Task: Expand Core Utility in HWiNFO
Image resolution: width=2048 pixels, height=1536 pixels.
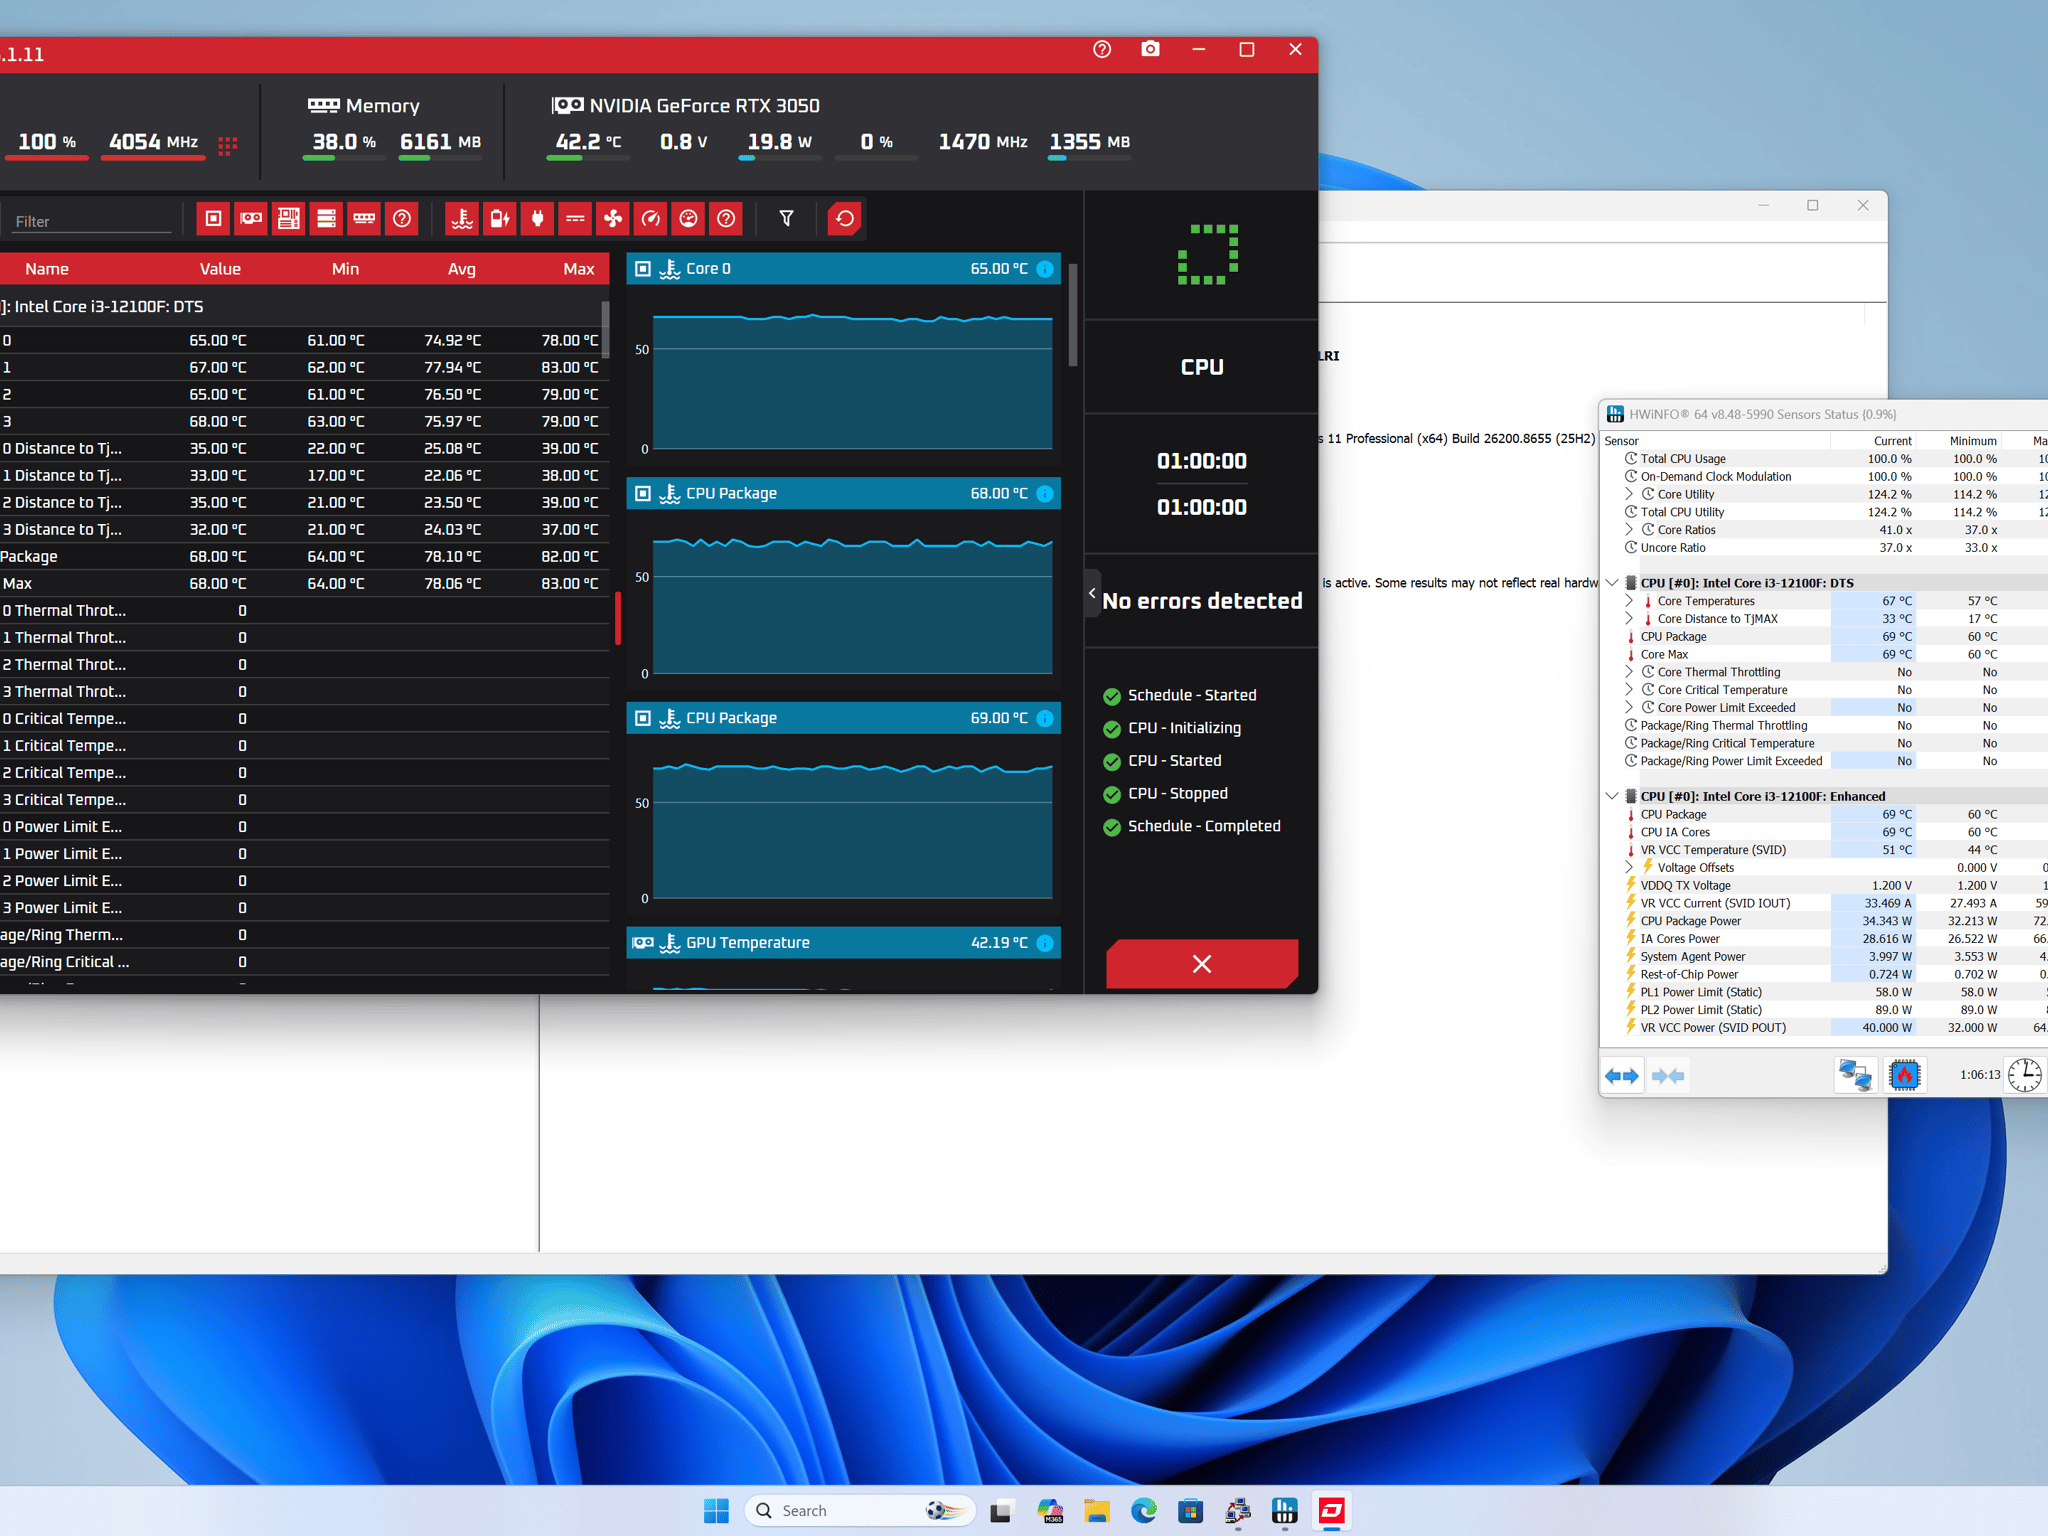Action: pyautogui.click(x=1629, y=494)
